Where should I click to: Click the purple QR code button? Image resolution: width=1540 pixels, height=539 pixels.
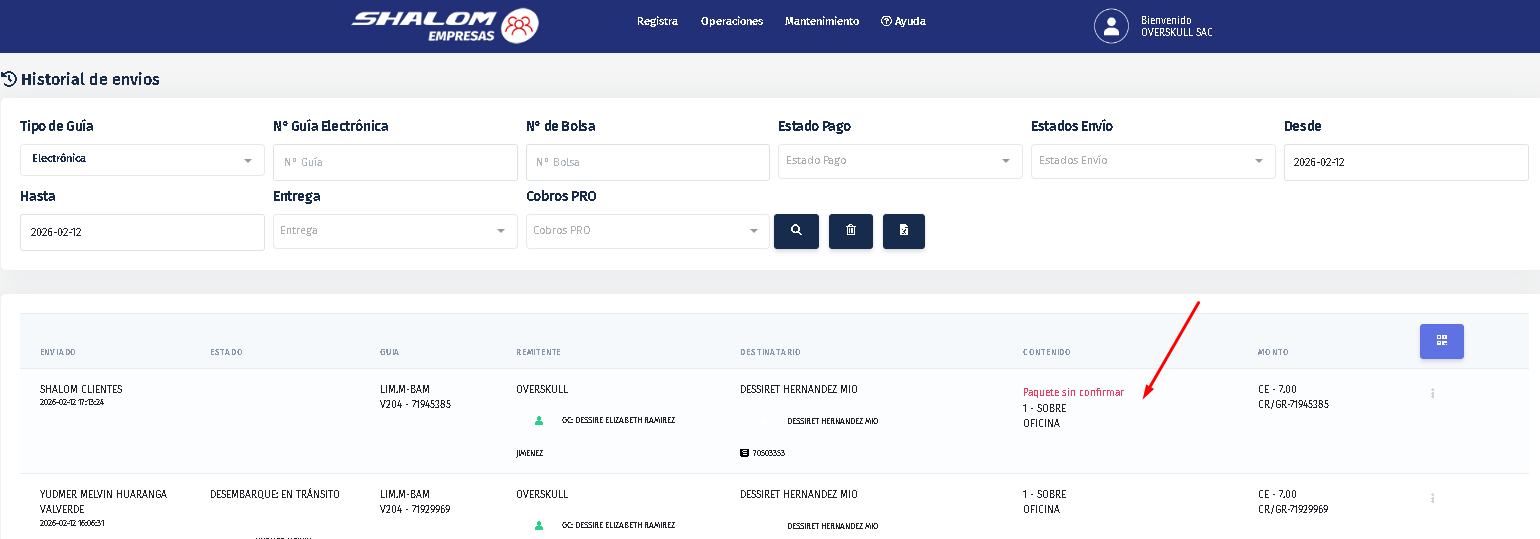click(x=1441, y=341)
